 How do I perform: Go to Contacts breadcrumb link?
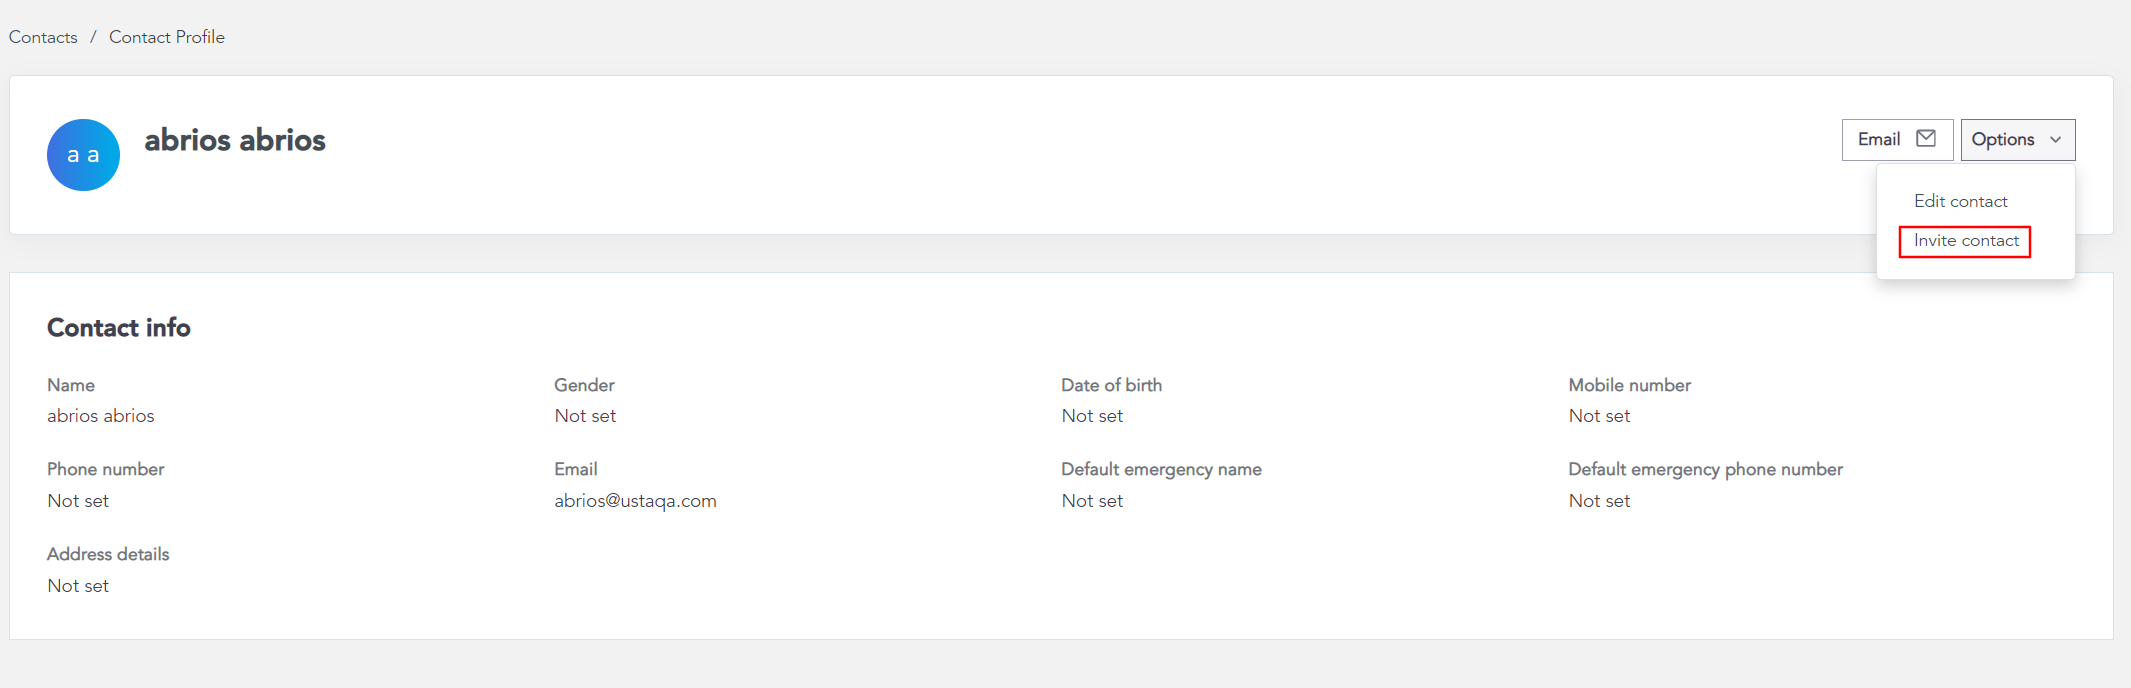tap(43, 37)
